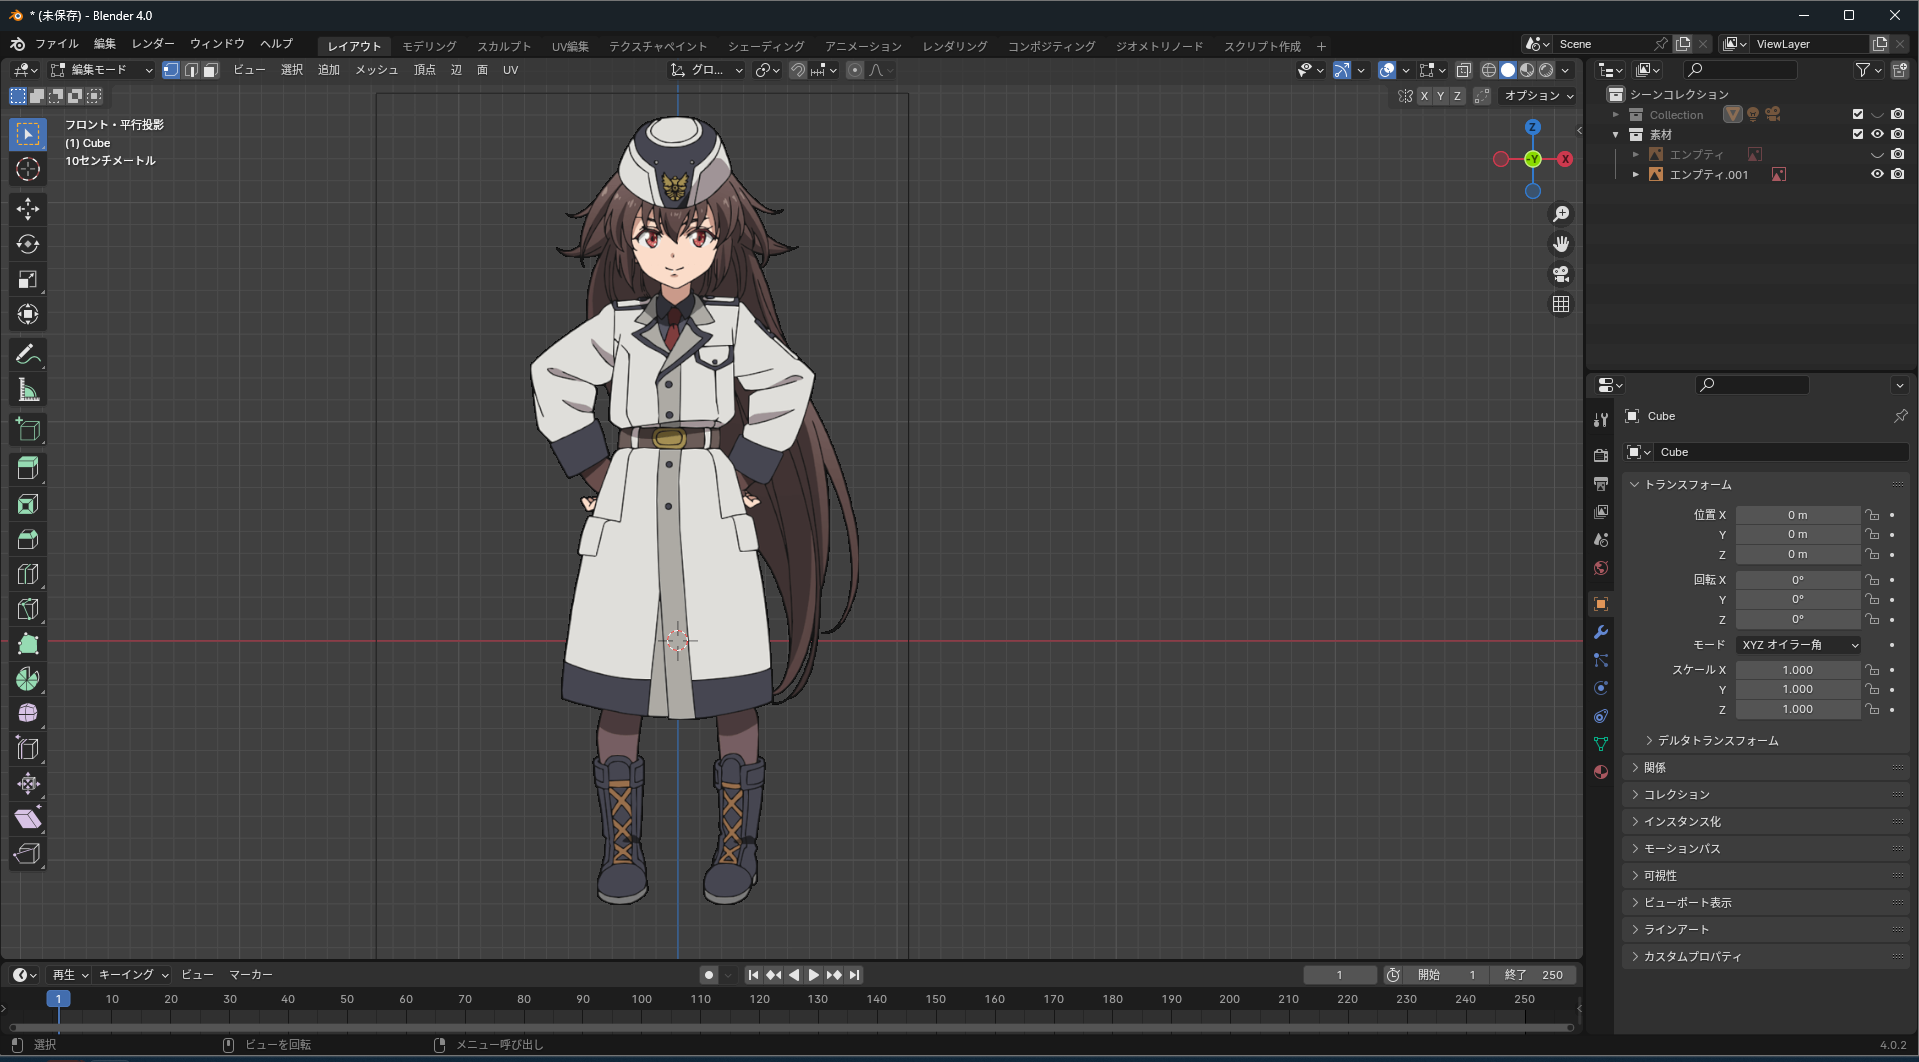The width and height of the screenshot is (1919, 1062).
Task: Activate the 3D Cursor tool
Action: pos(28,169)
